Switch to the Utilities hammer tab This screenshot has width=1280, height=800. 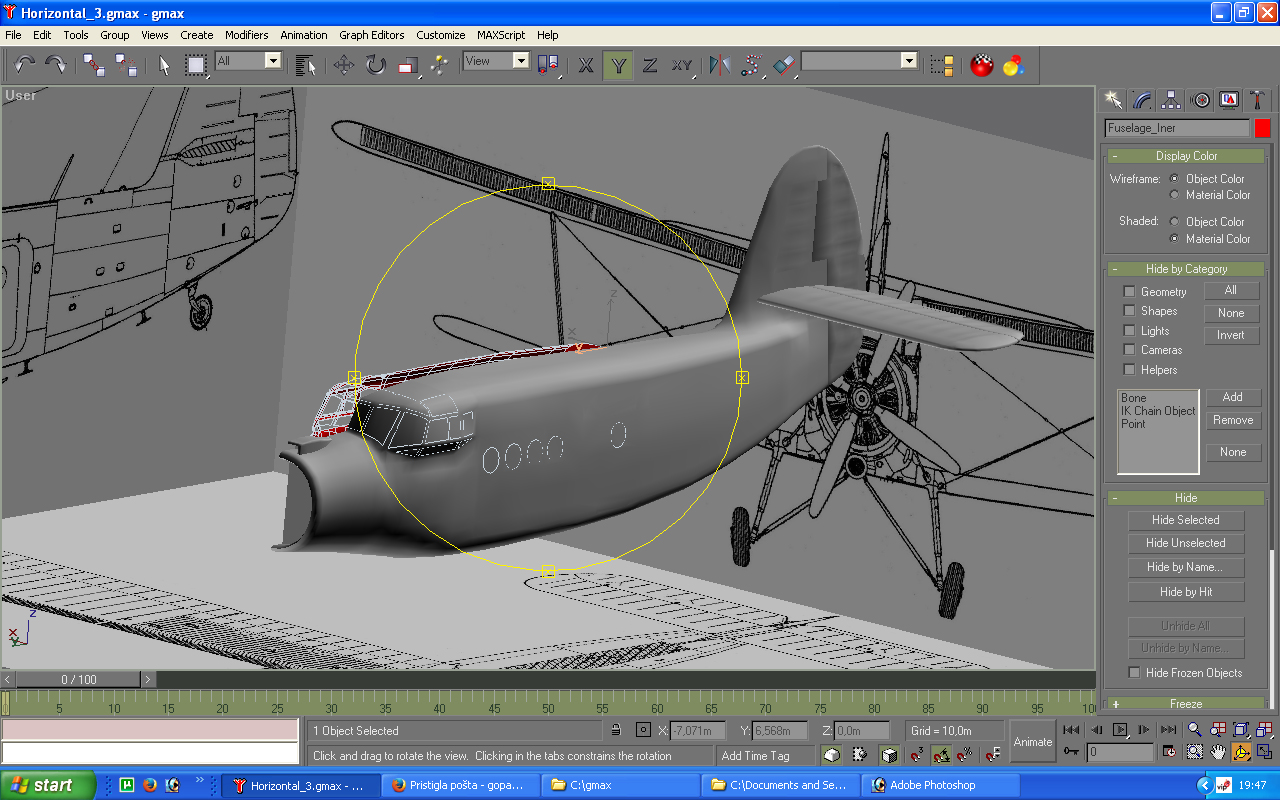1258,100
